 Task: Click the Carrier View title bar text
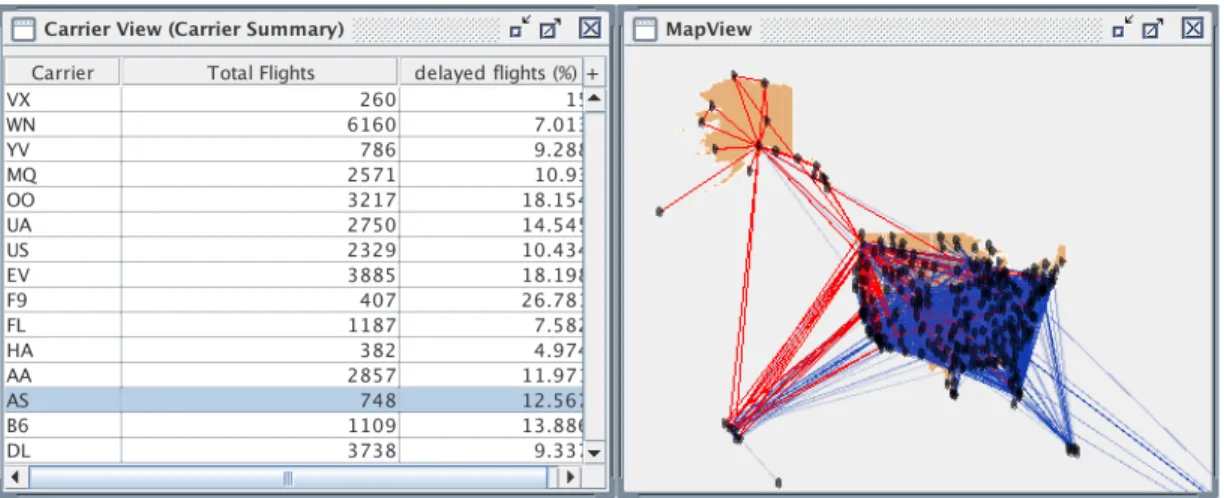[193, 29]
